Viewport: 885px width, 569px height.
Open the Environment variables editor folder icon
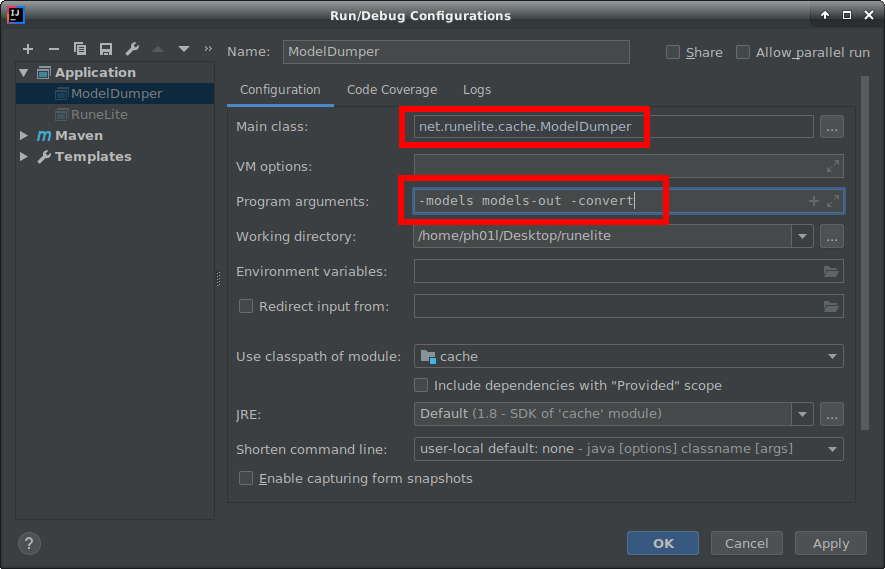pos(831,272)
